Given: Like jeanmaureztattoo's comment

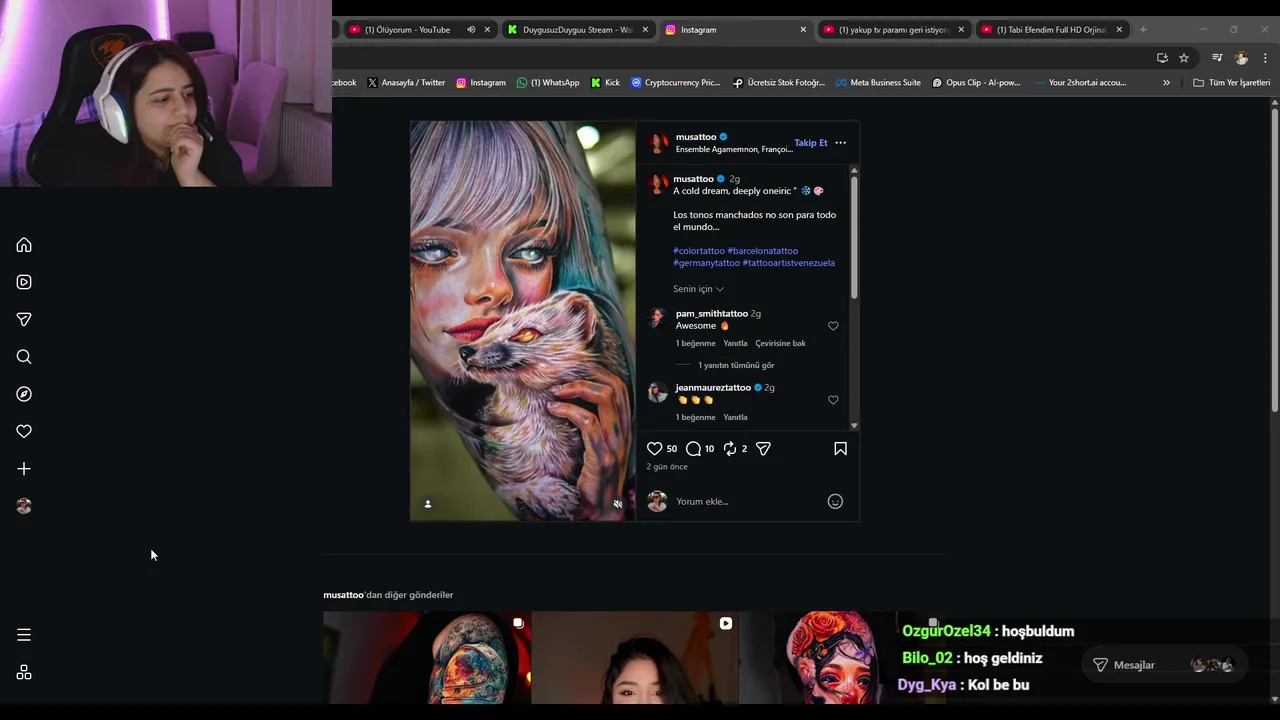Looking at the screenshot, I should pos(833,400).
